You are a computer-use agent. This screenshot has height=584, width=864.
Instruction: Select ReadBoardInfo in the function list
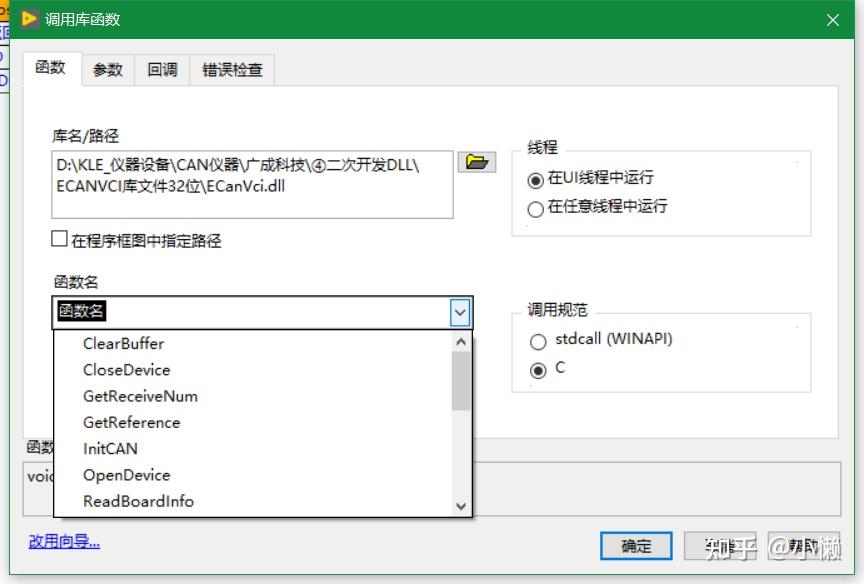coord(139,501)
